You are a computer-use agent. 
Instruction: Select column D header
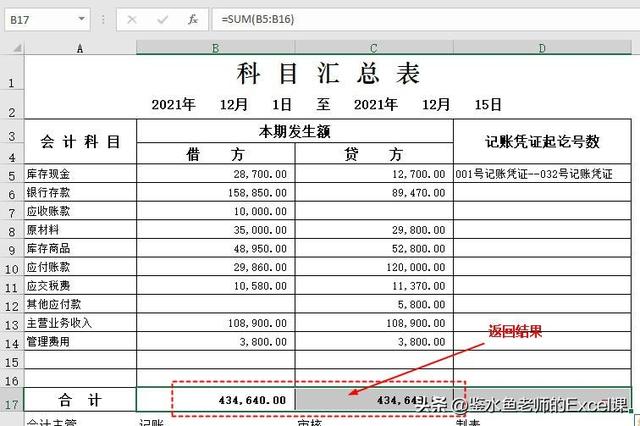pos(542,48)
